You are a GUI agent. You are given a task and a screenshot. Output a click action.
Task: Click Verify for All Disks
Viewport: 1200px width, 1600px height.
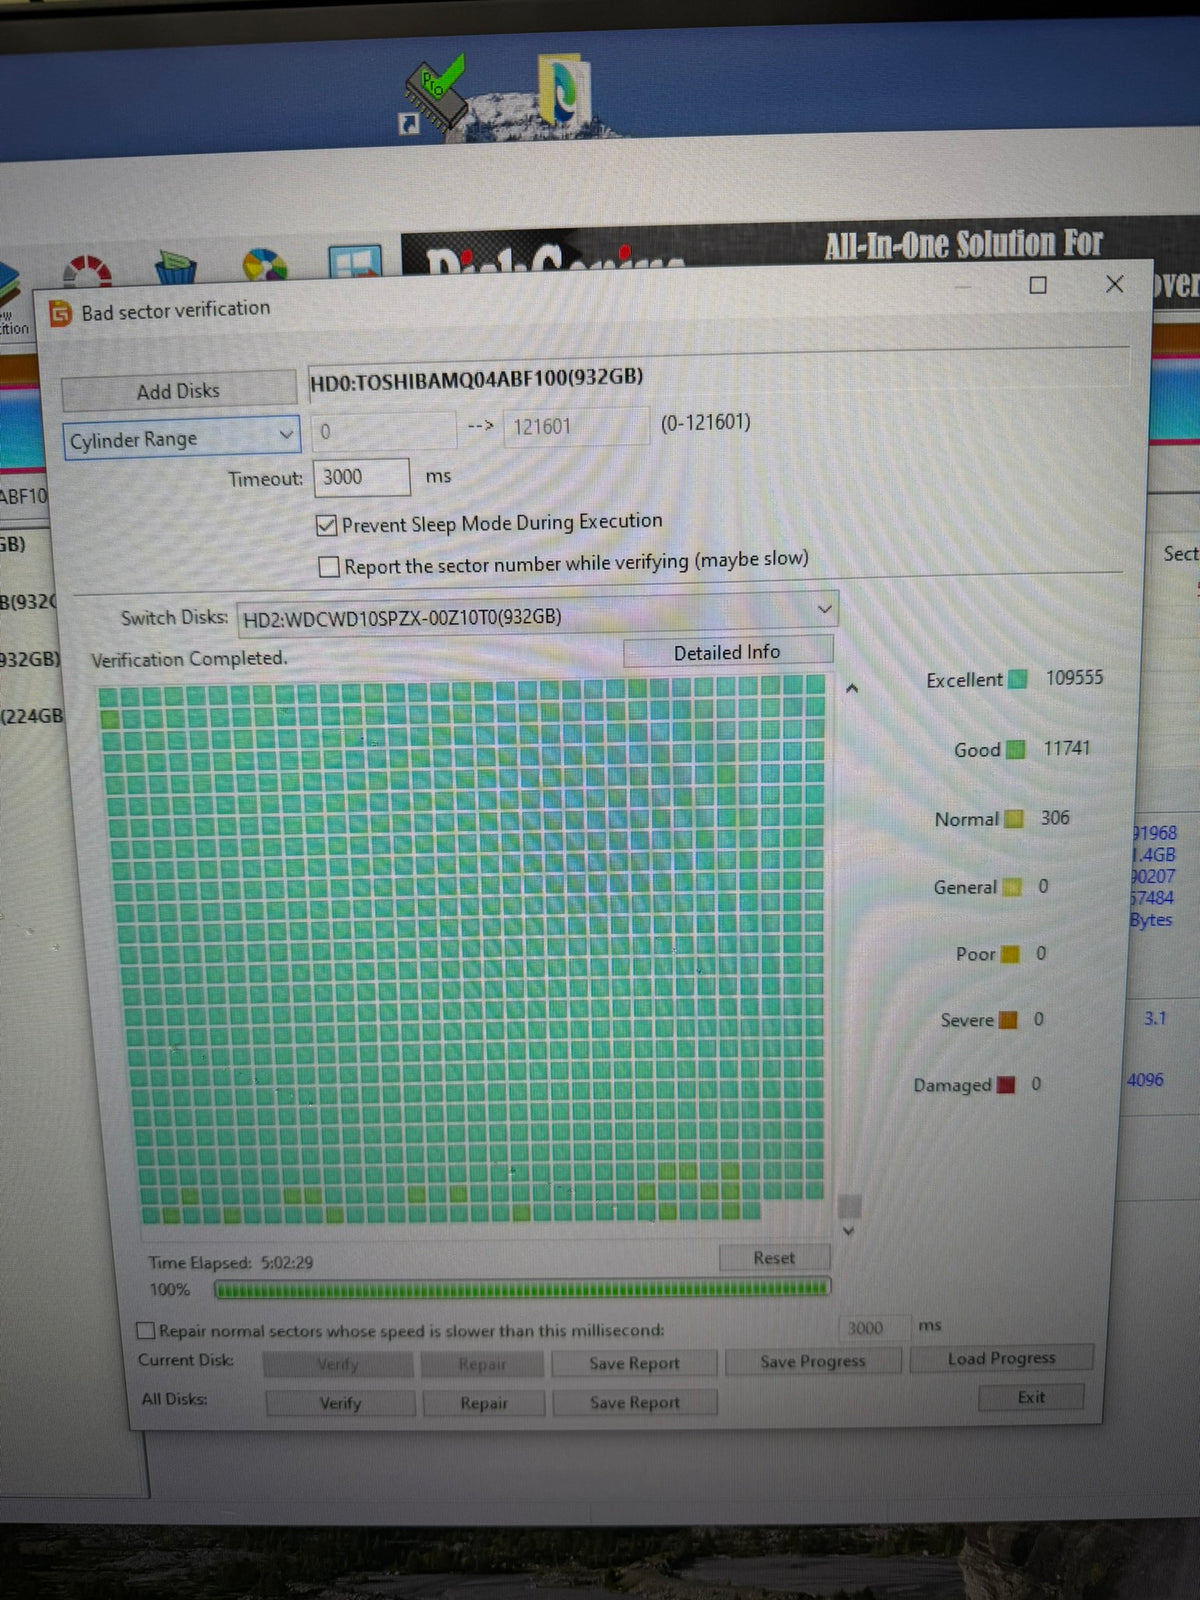(x=340, y=1403)
